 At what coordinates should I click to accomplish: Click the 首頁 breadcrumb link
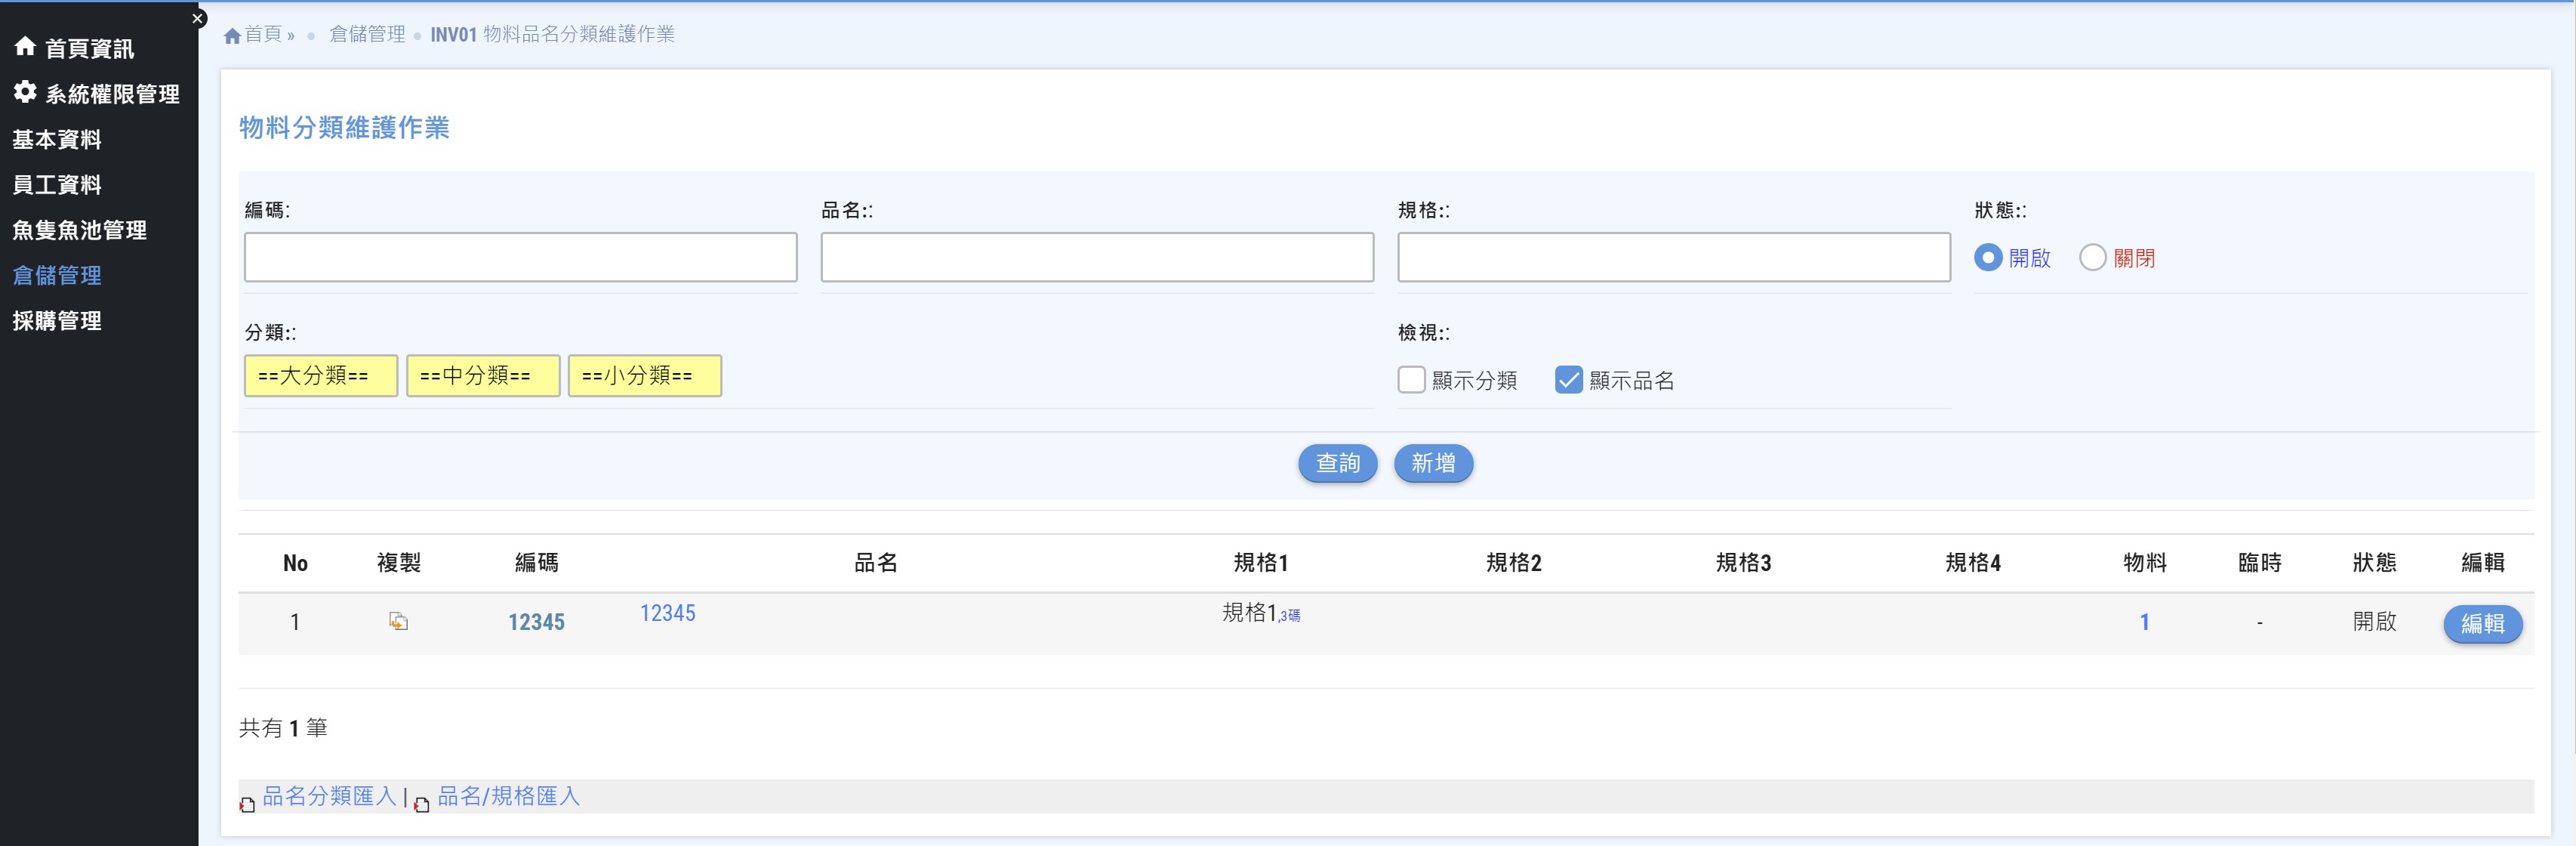click(x=264, y=34)
